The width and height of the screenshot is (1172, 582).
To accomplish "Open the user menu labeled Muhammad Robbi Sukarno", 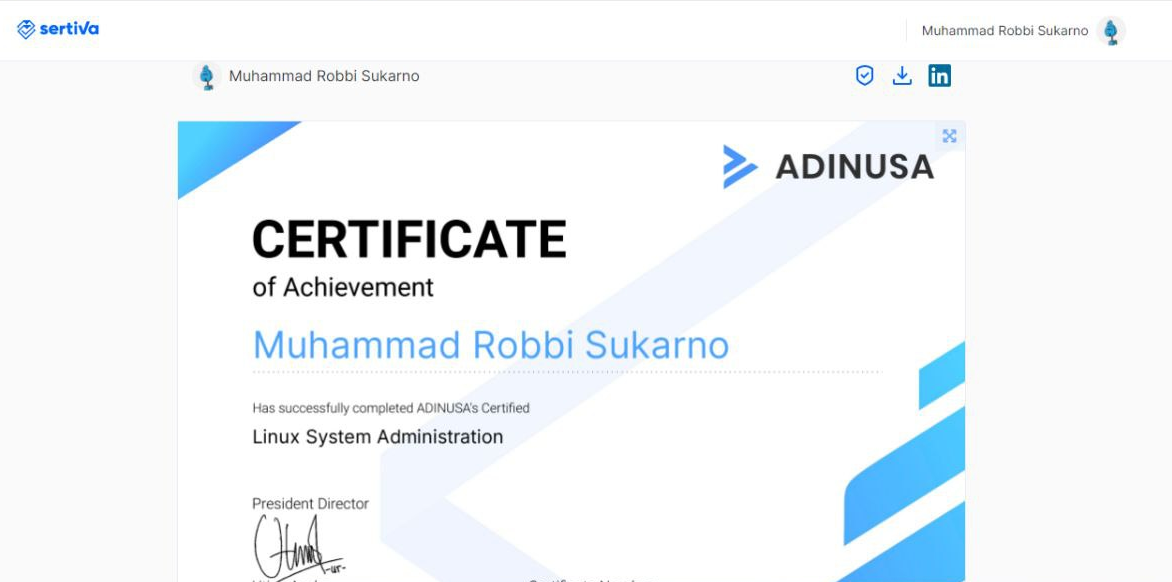I will pyautogui.click(x=1004, y=31).
